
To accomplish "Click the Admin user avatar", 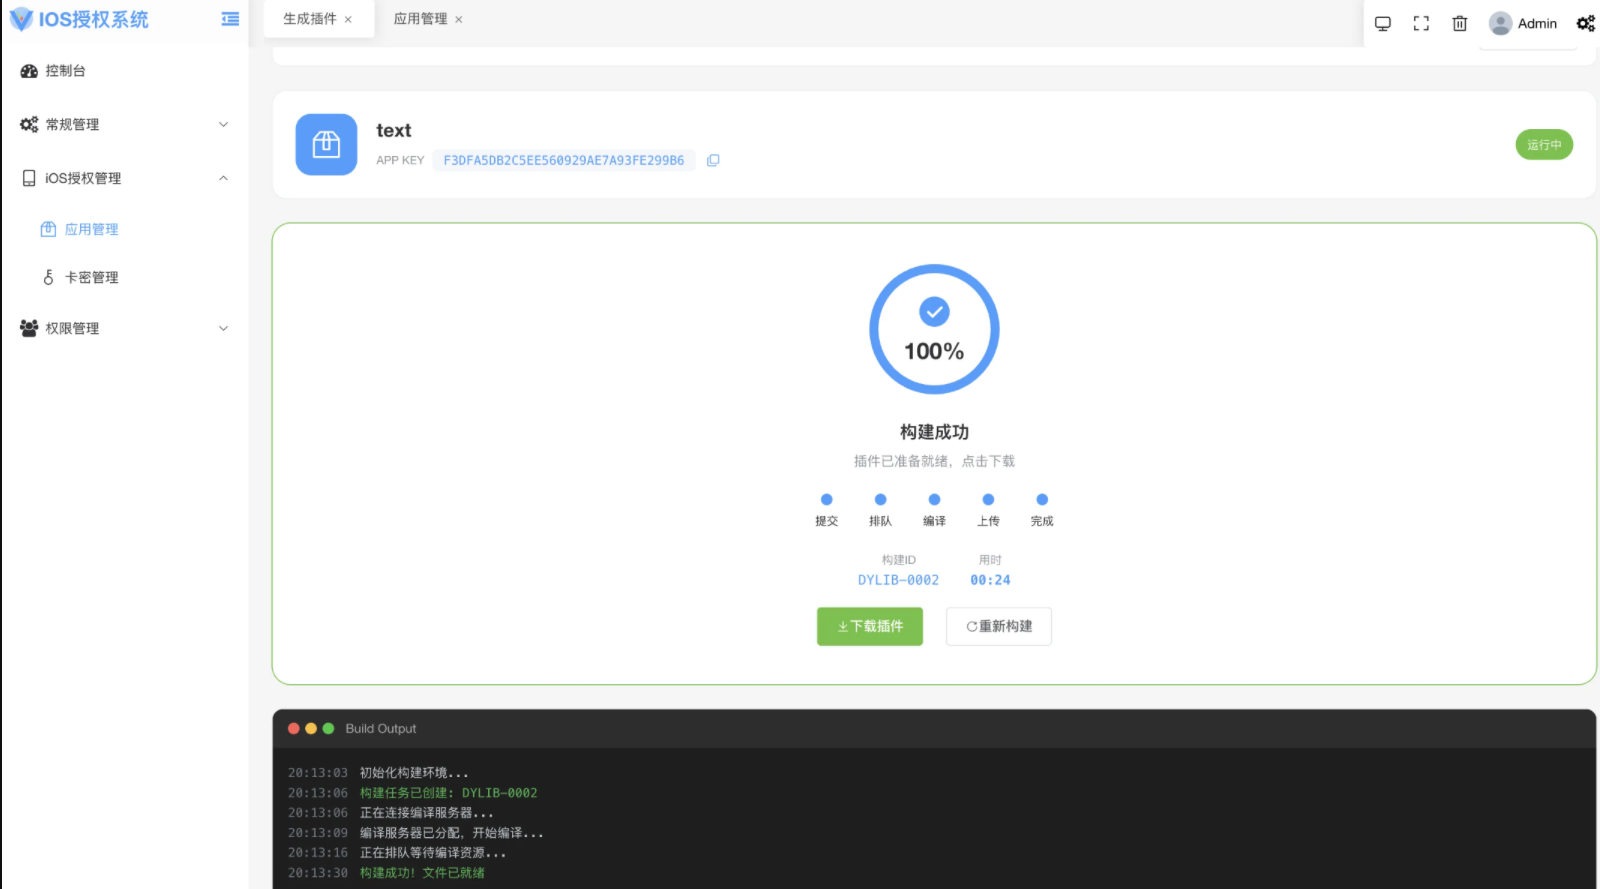I will coord(1500,24).
